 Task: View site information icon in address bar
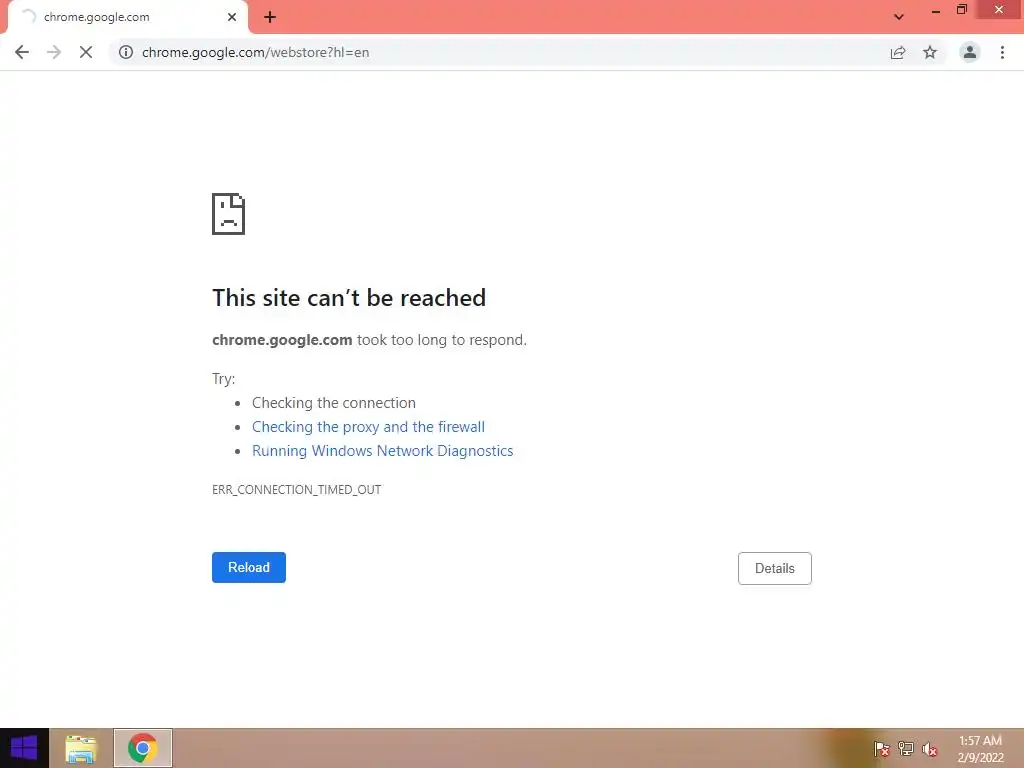click(125, 52)
